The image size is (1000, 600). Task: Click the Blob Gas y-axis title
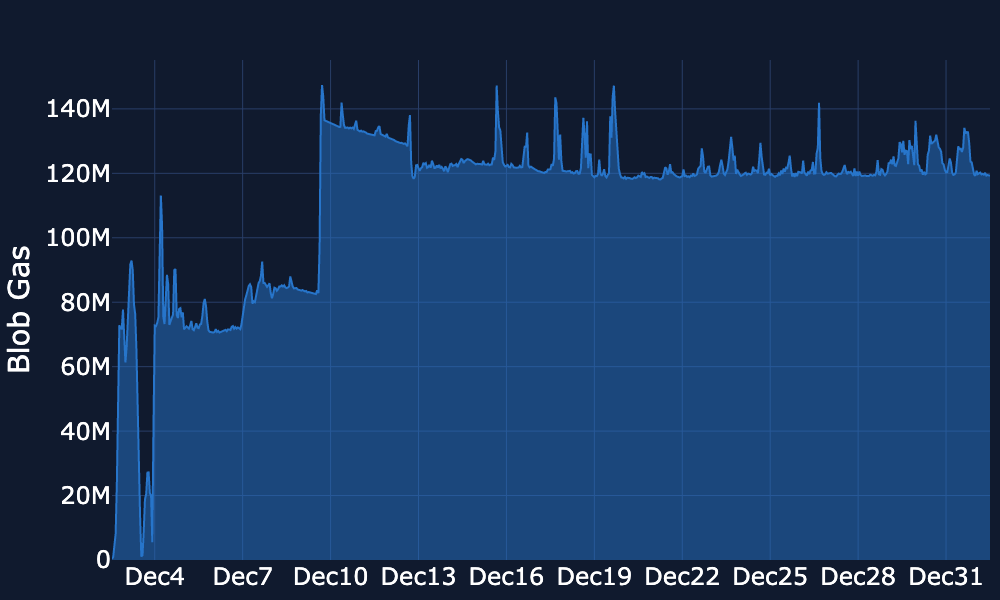(x=19, y=309)
